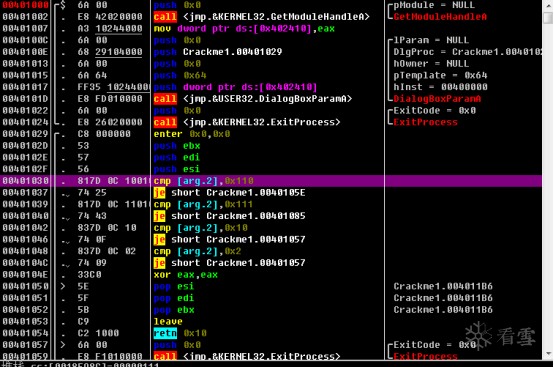Click the hInst = 00400000 comment
554x367 pixels.
(x=440, y=87)
